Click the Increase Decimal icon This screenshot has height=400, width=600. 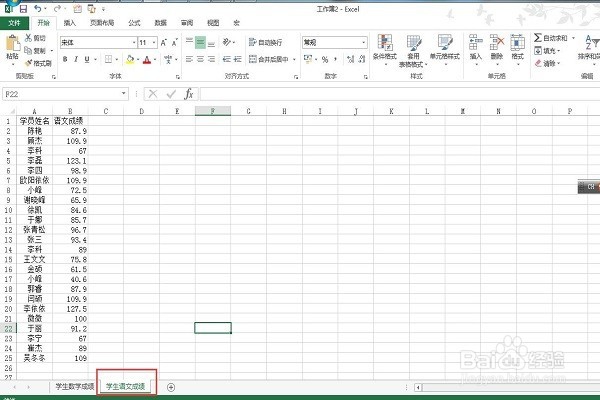pos(351,59)
